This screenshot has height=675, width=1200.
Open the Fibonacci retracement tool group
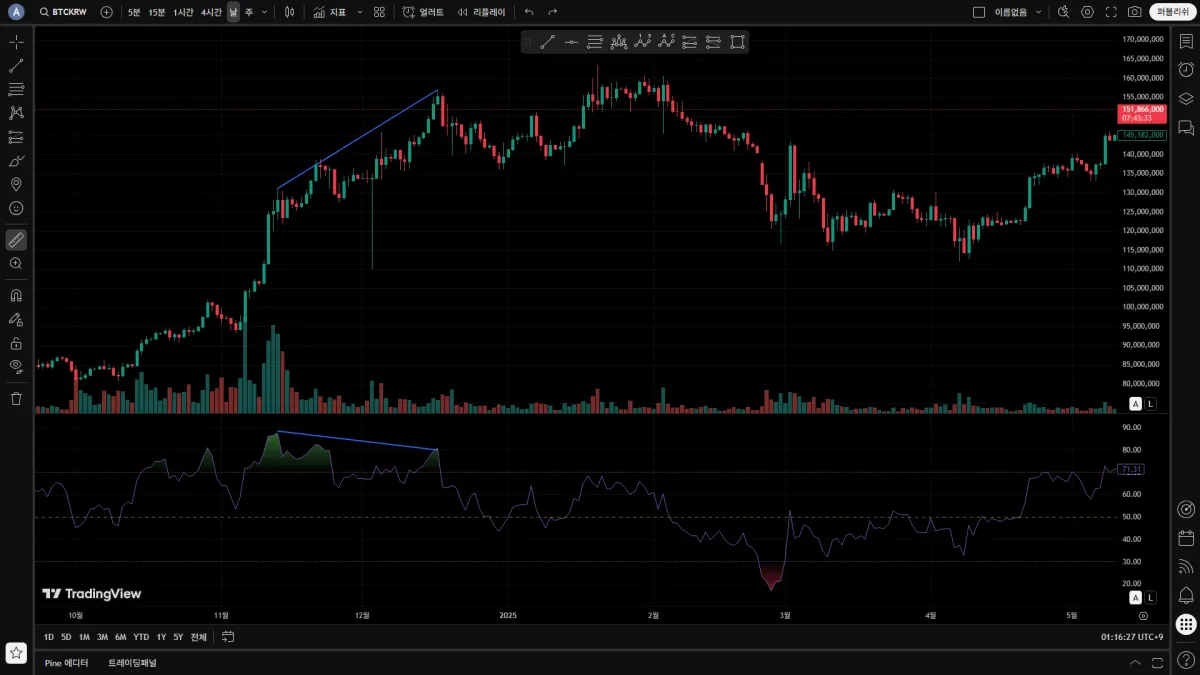point(16,89)
